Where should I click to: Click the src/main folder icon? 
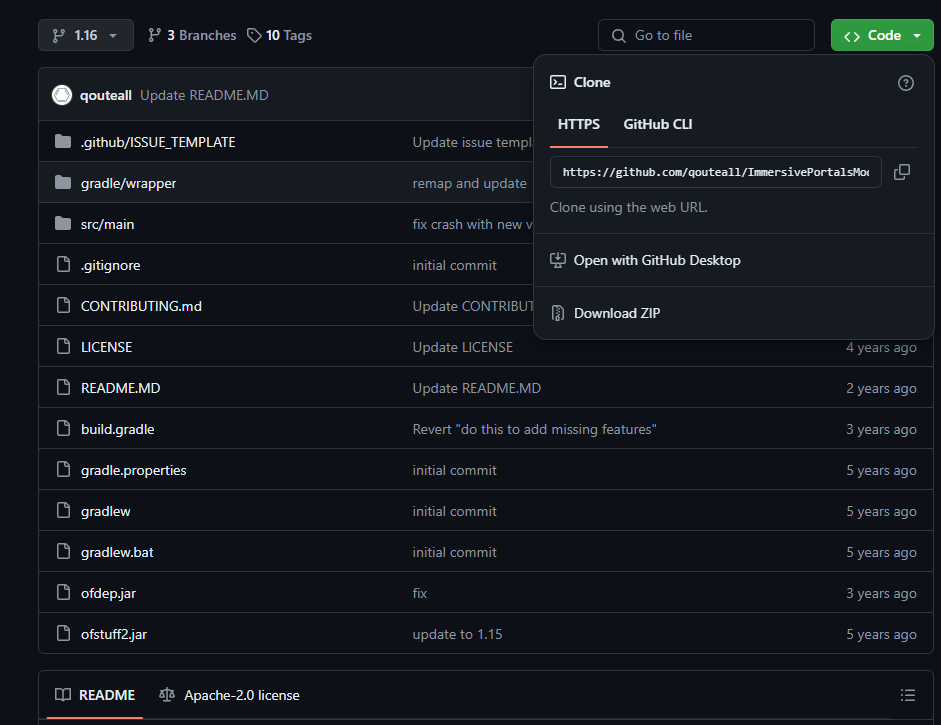tap(63, 224)
